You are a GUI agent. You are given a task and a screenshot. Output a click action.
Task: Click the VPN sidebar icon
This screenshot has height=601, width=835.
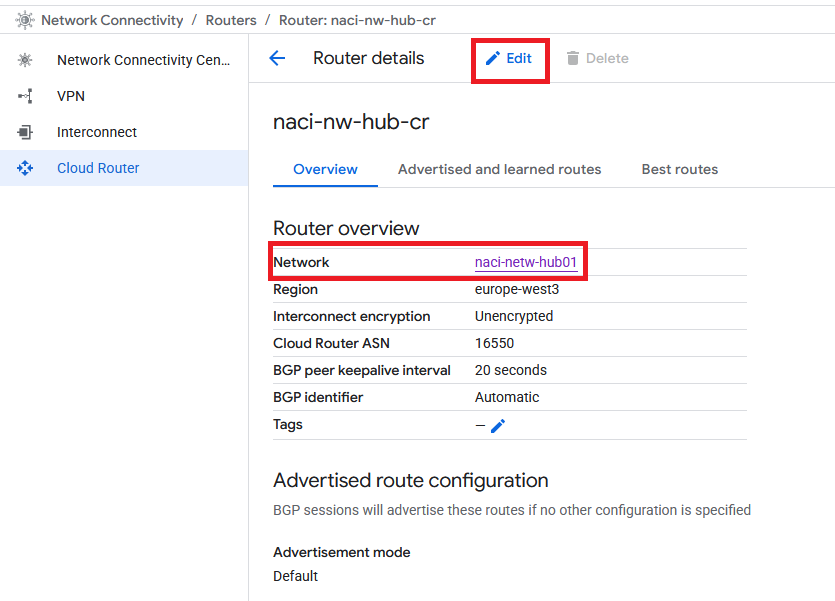25,96
